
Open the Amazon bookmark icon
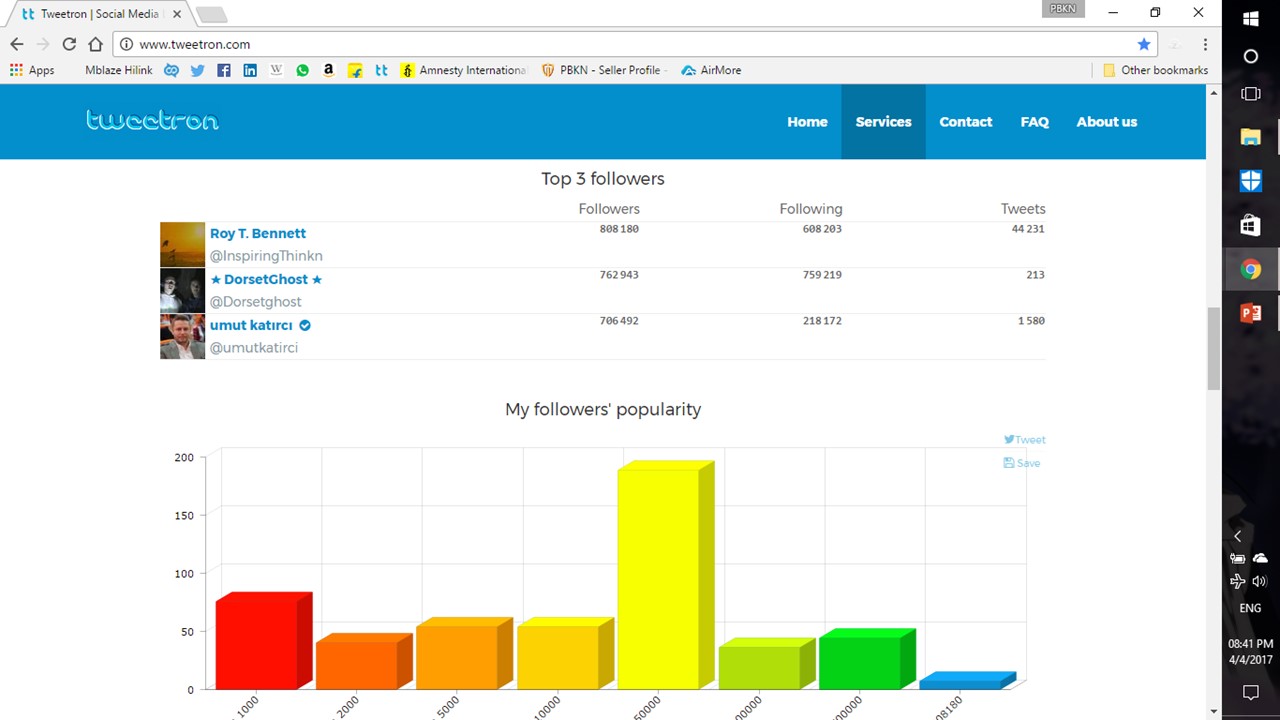328,70
